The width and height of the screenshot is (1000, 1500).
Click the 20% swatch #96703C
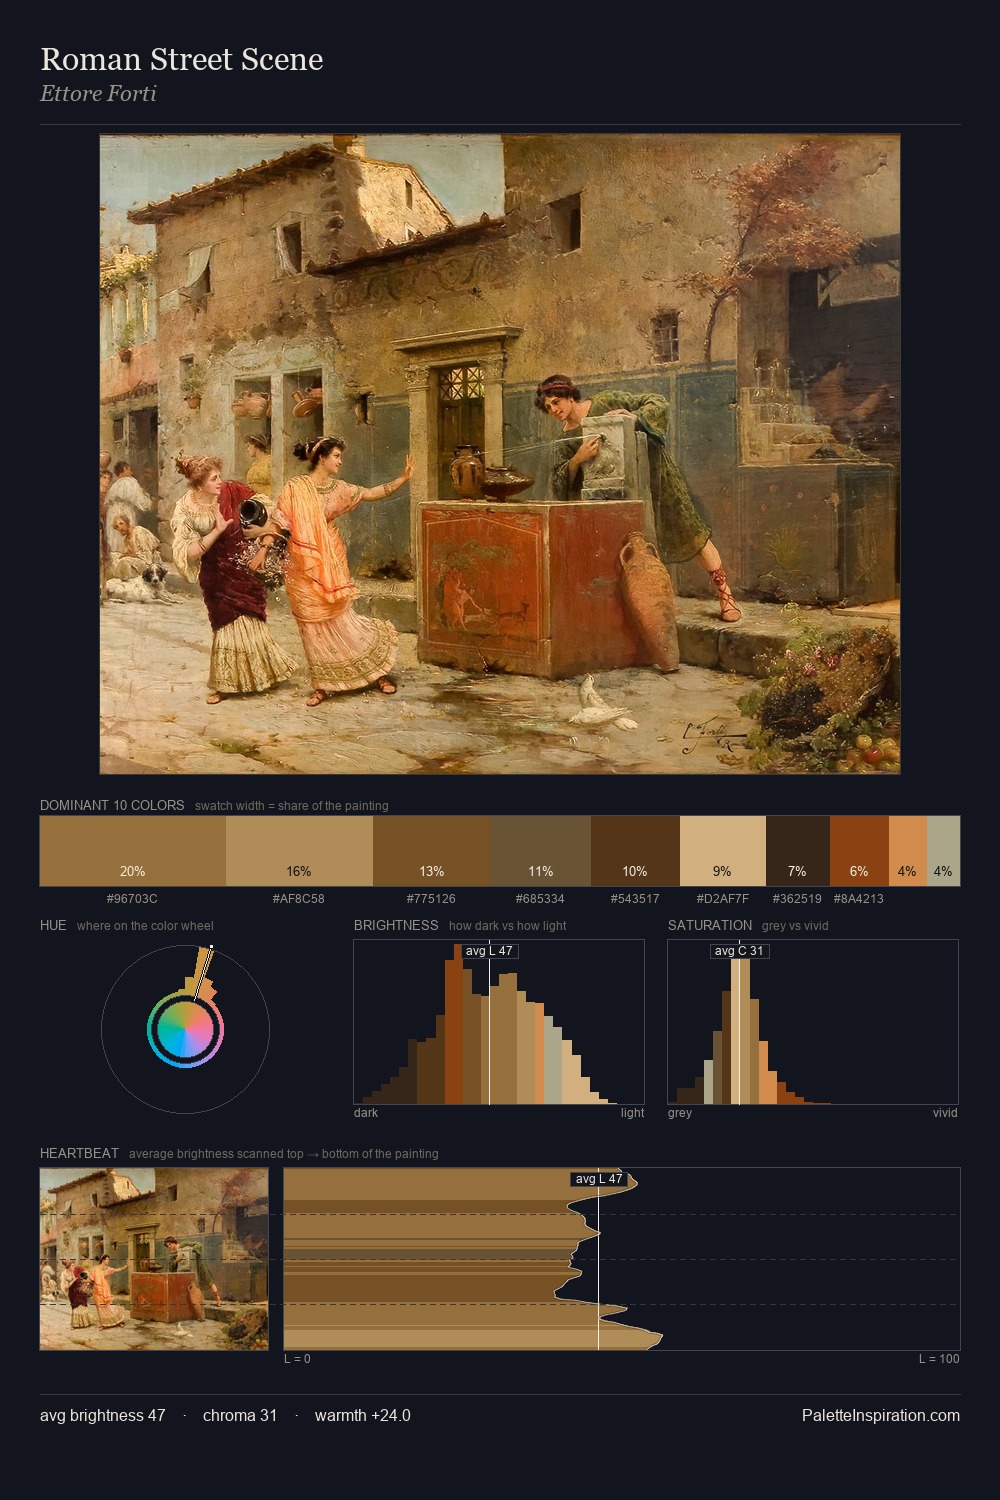(132, 851)
